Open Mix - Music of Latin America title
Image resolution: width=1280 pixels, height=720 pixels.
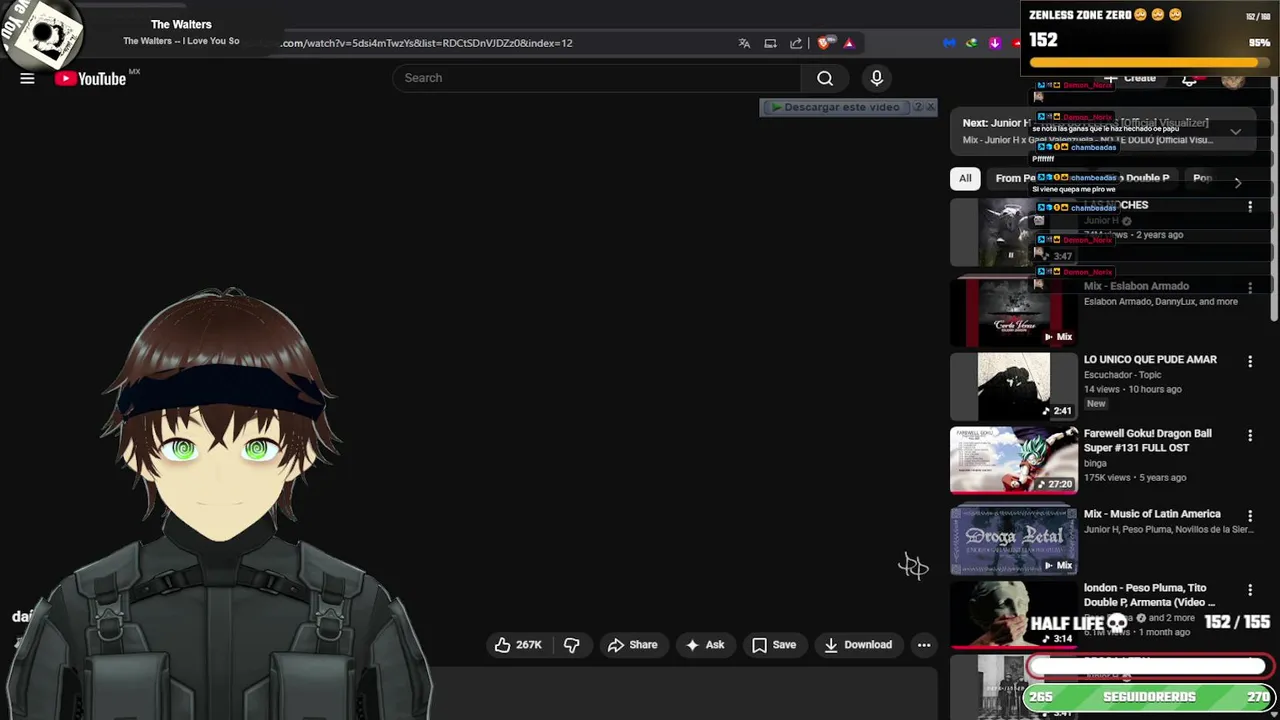[x=1152, y=514]
